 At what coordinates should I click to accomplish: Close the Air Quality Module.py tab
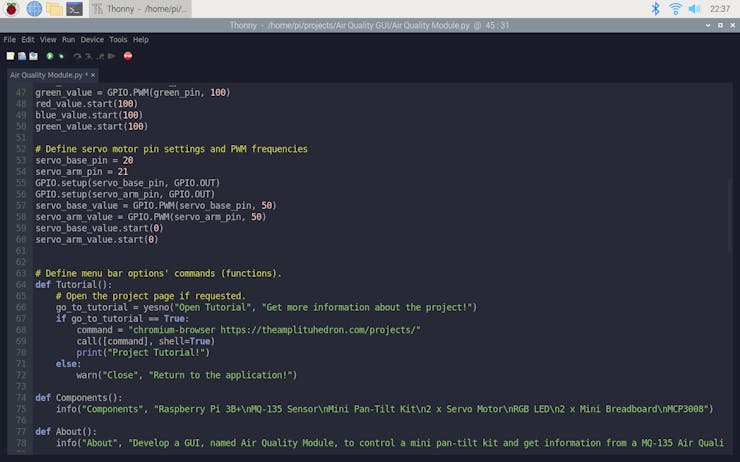click(93, 75)
